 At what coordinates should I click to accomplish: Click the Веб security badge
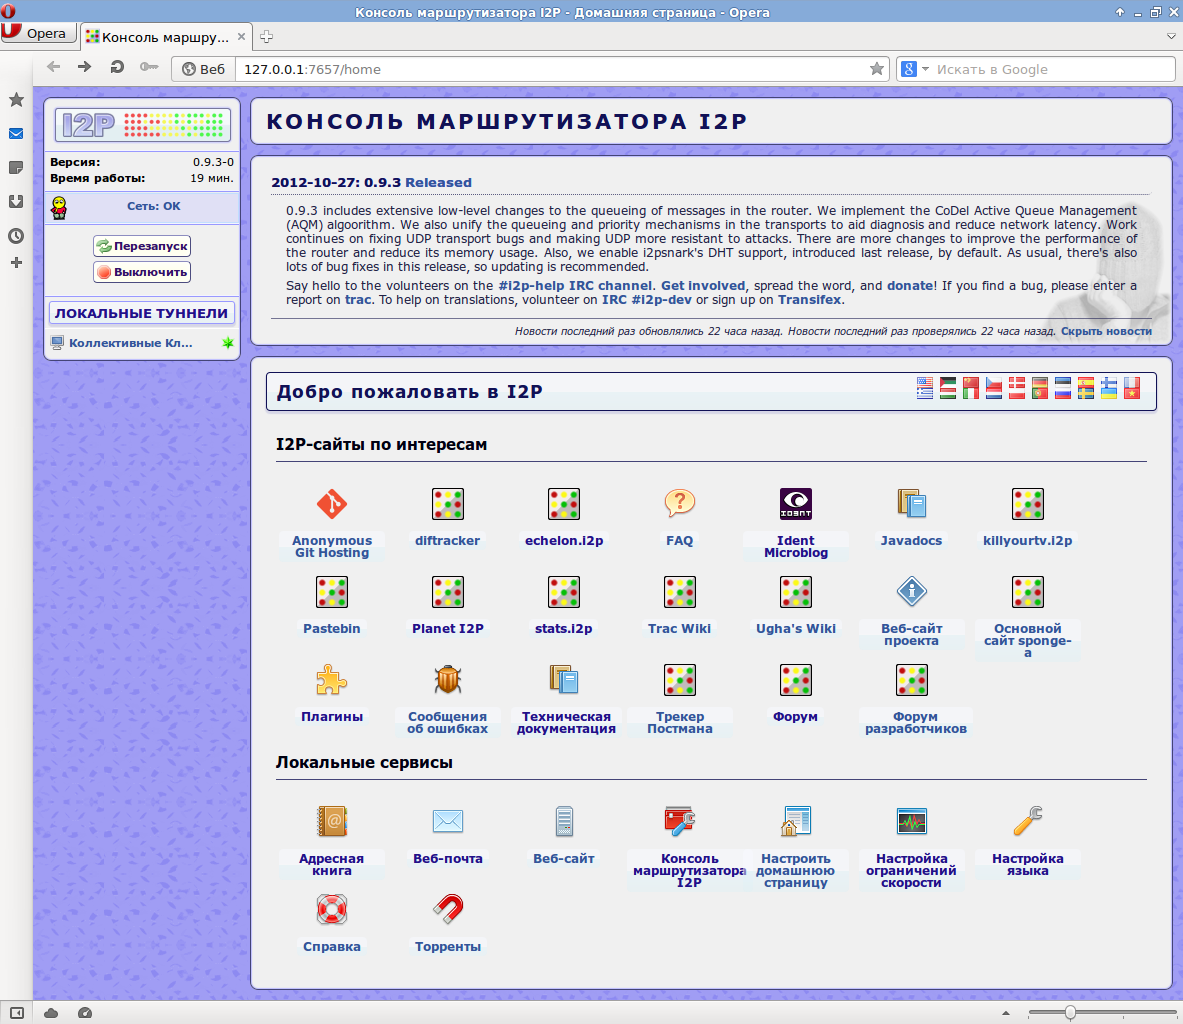[x=204, y=69]
